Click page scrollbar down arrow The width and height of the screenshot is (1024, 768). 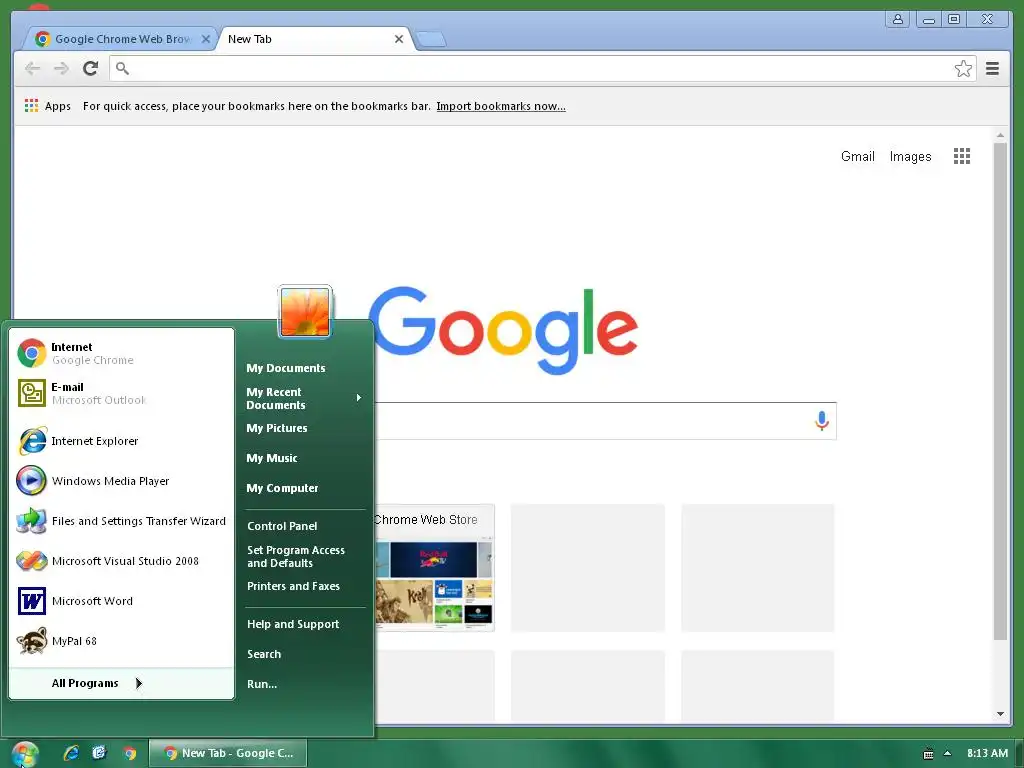1000,714
